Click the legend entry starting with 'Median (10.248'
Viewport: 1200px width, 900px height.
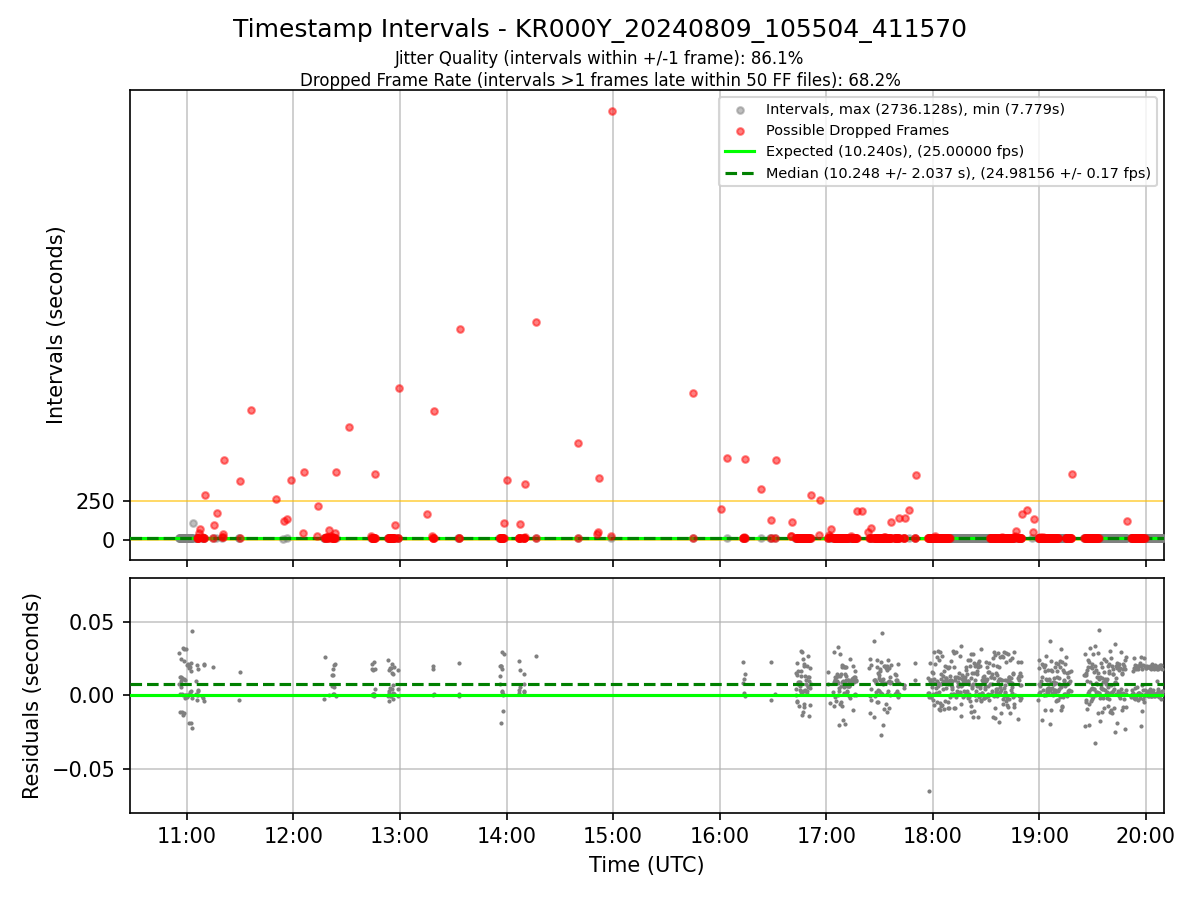click(958, 174)
